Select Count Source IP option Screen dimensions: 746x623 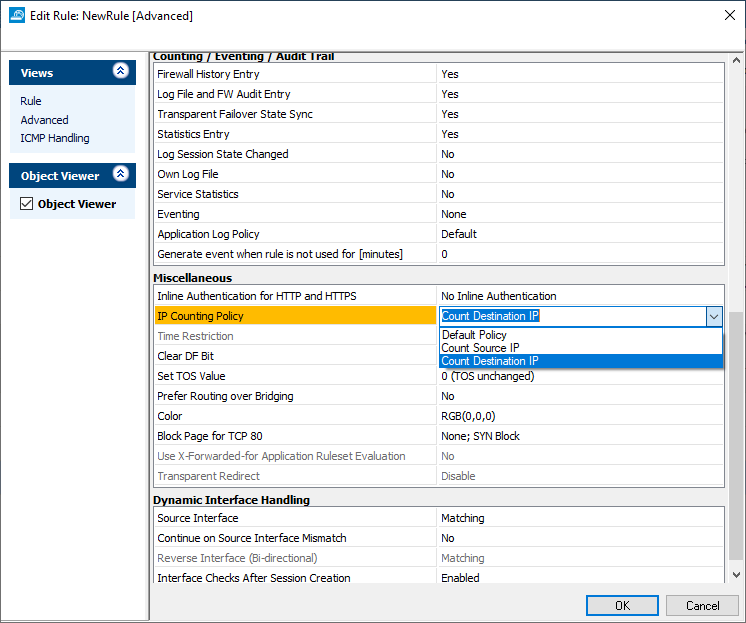click(x=580, y=348)
